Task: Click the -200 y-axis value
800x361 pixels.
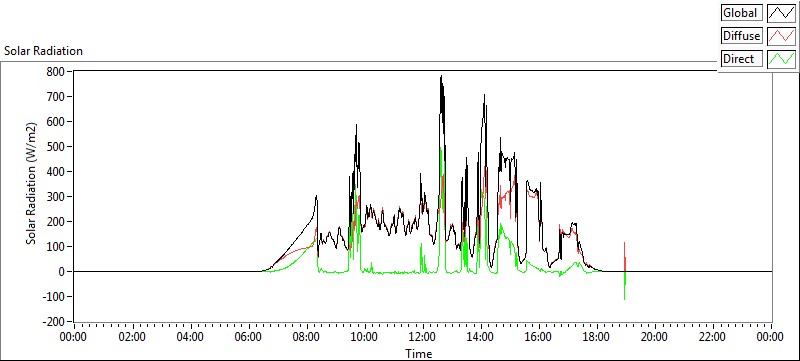Action: (55, 321)
